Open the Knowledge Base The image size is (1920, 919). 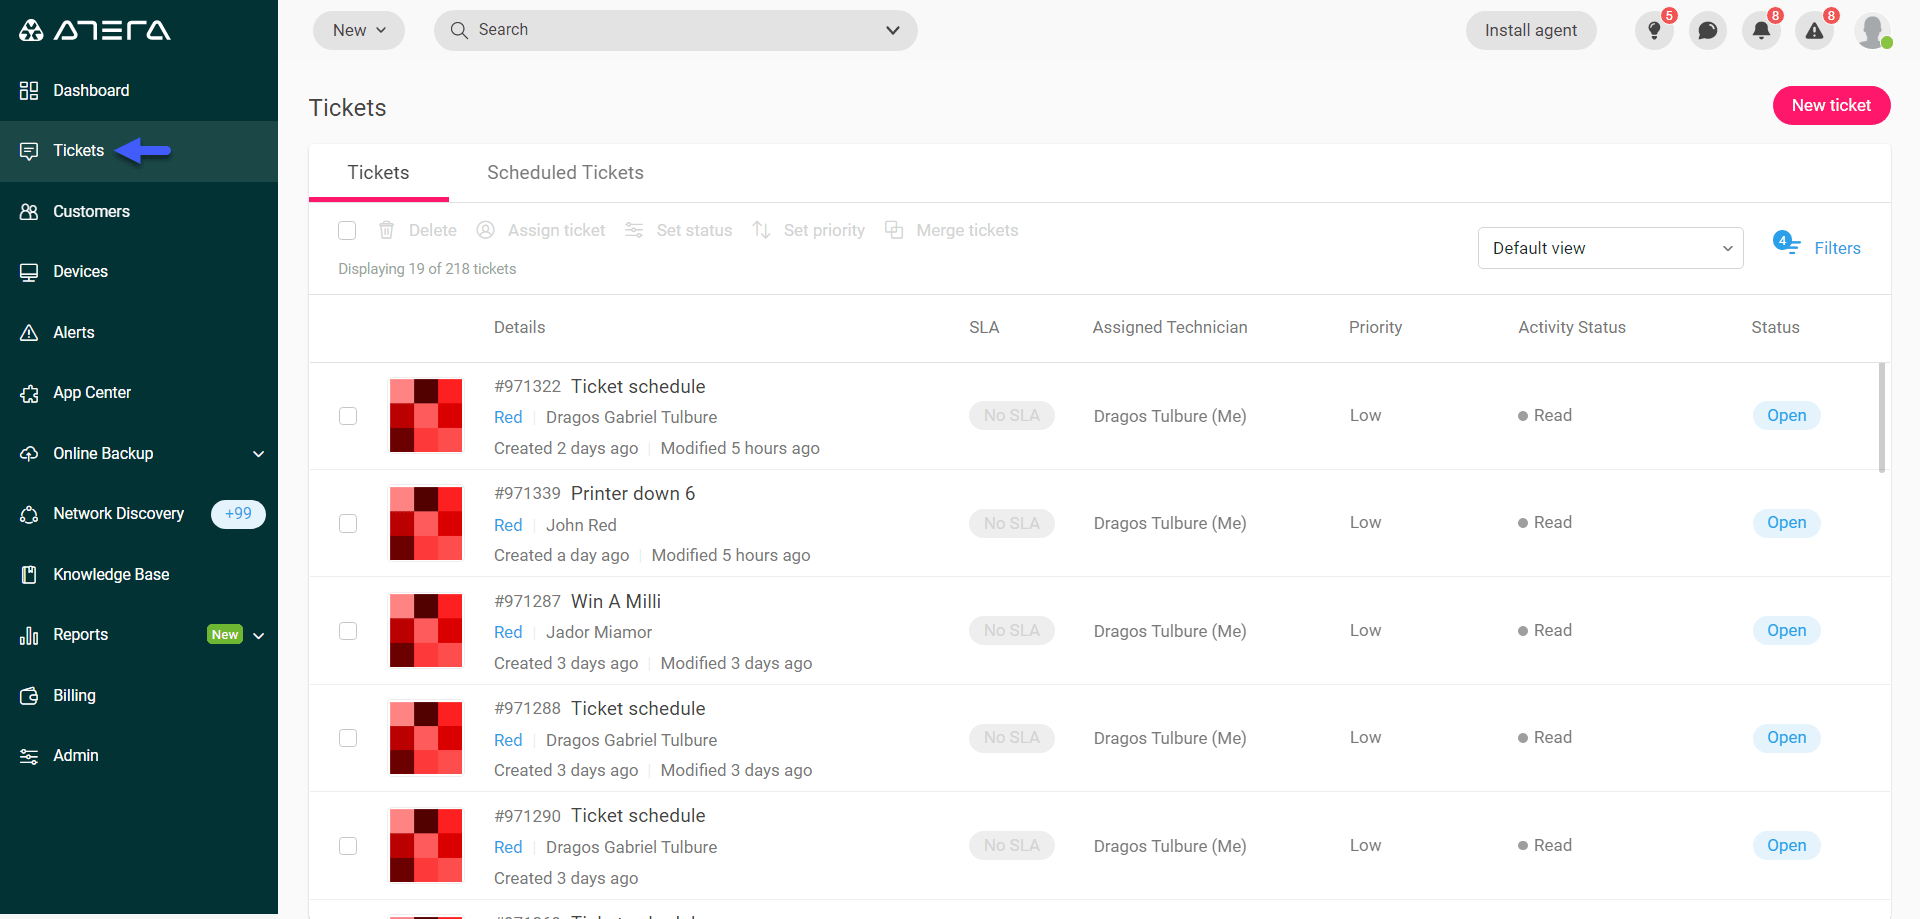(x=110, y=574)
